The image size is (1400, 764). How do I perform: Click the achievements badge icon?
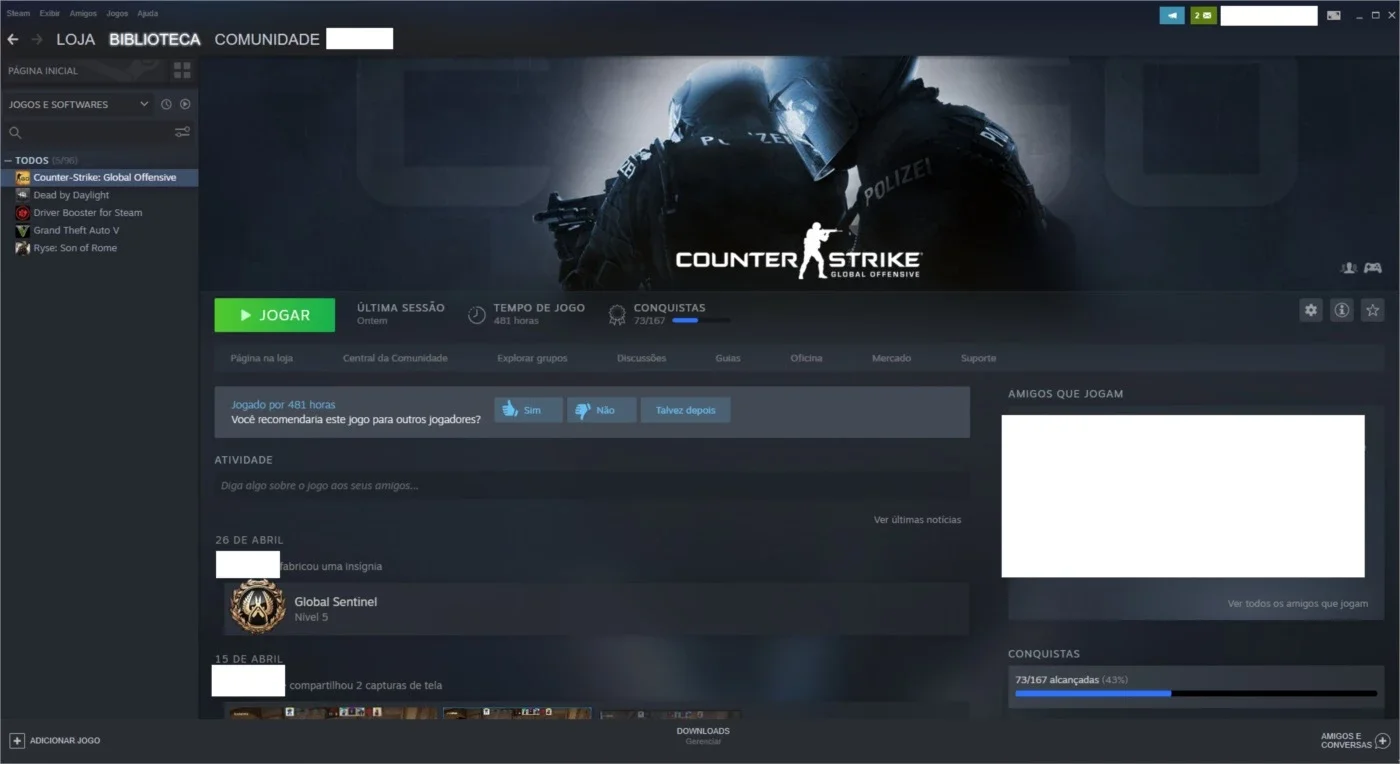tap(618, 315)
